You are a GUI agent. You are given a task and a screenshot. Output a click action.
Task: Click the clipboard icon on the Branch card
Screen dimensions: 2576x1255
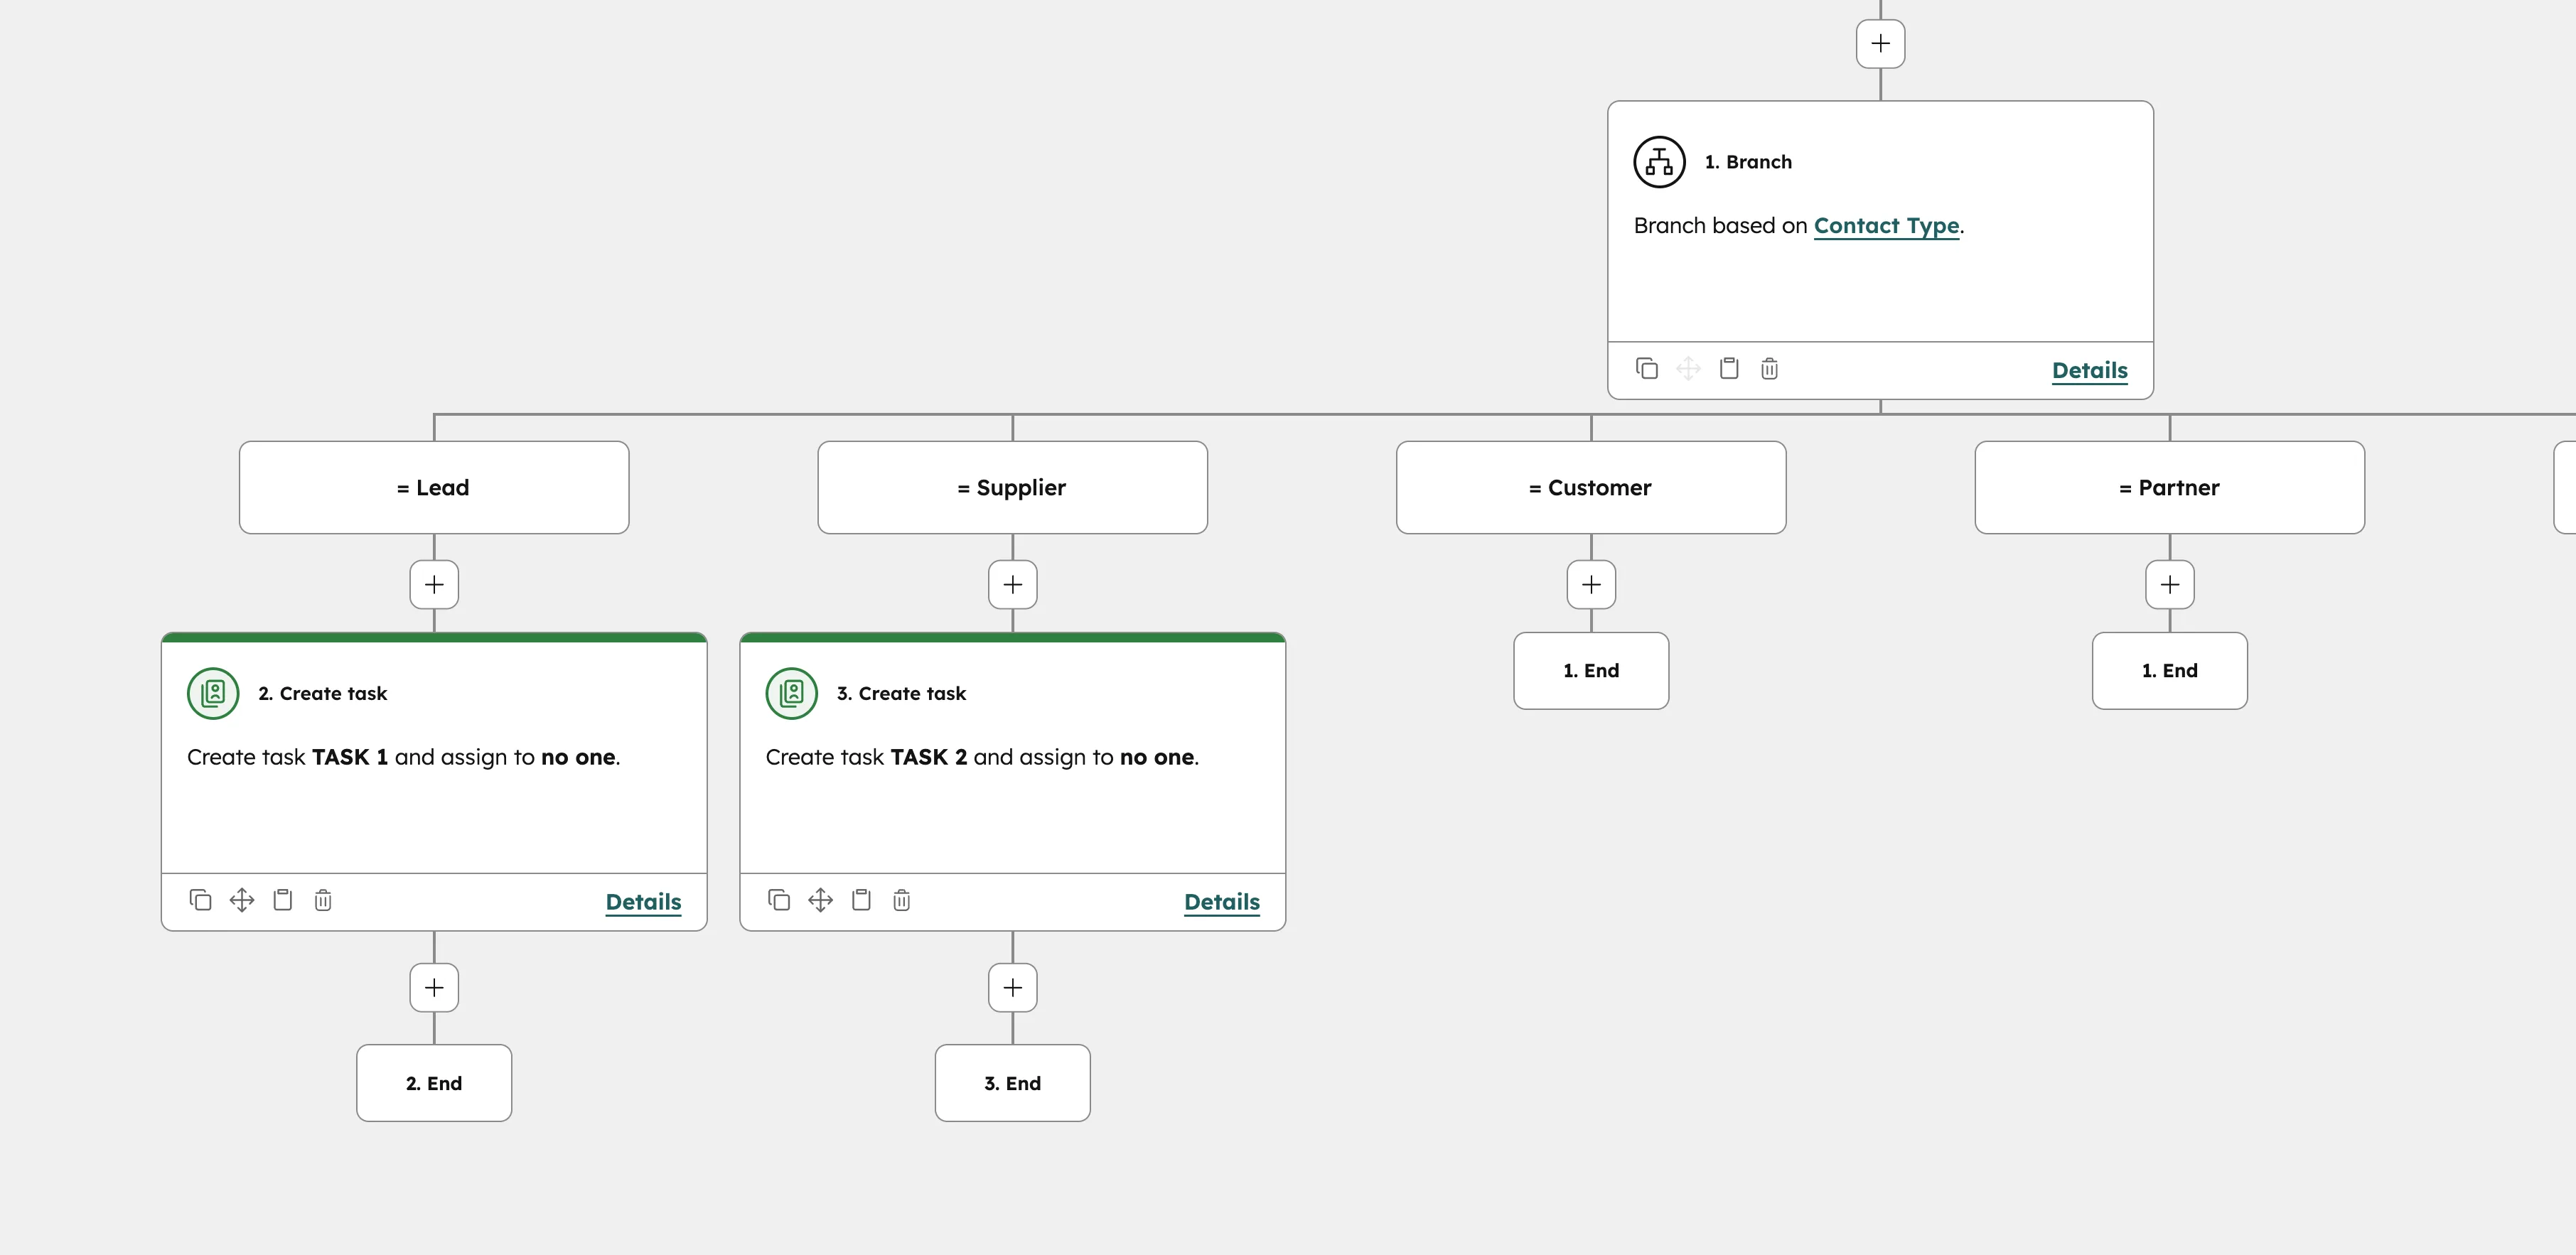point(1728,368)
